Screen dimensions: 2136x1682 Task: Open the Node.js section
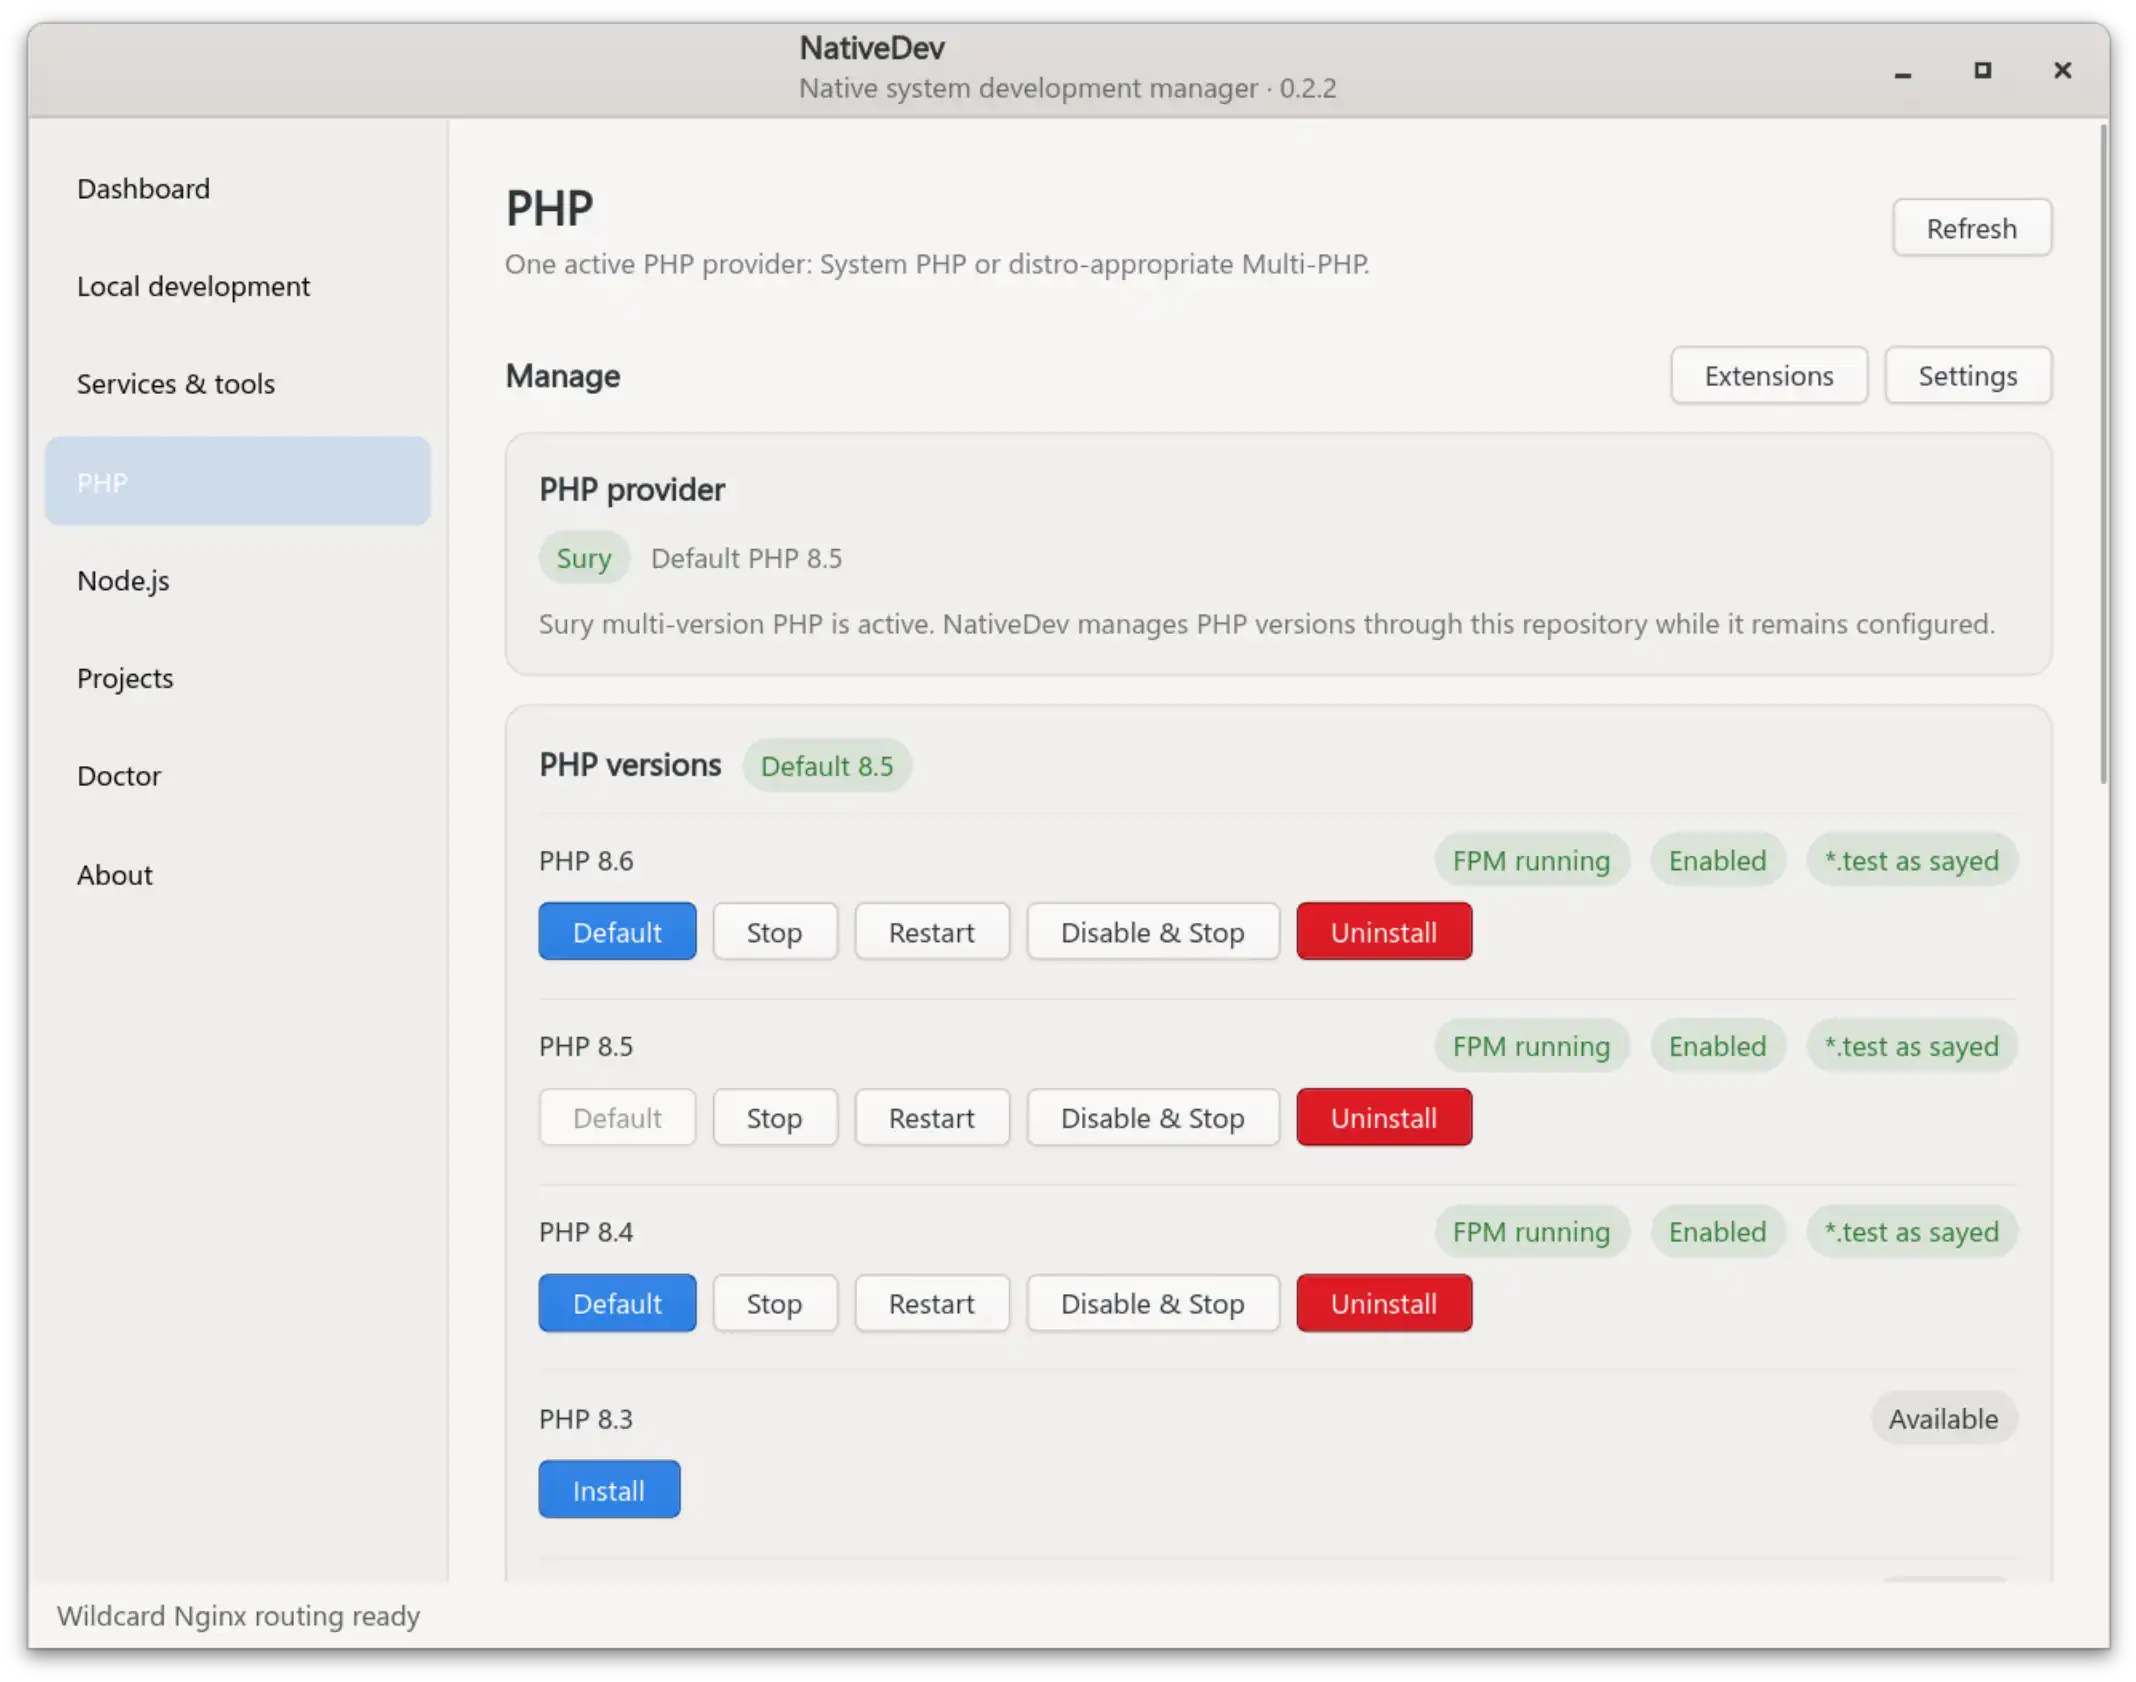pyautogui.click(x=237, y=580)
